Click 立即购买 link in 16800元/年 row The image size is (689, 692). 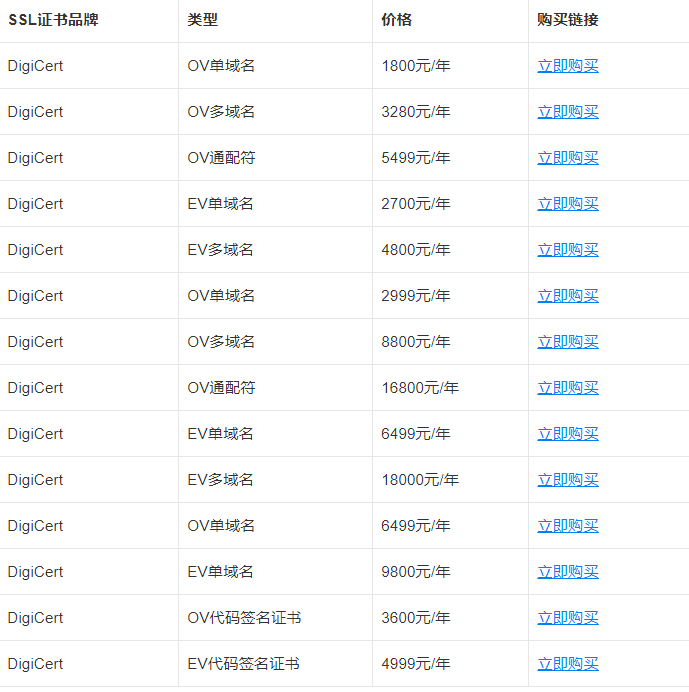coord(568,387)
